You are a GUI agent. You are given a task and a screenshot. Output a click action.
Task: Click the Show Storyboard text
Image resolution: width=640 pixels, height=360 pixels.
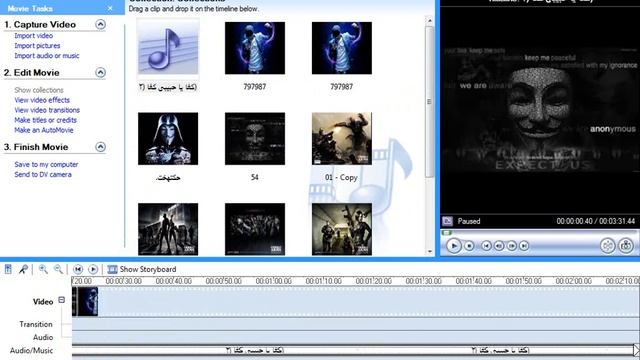tap(148, 269)
